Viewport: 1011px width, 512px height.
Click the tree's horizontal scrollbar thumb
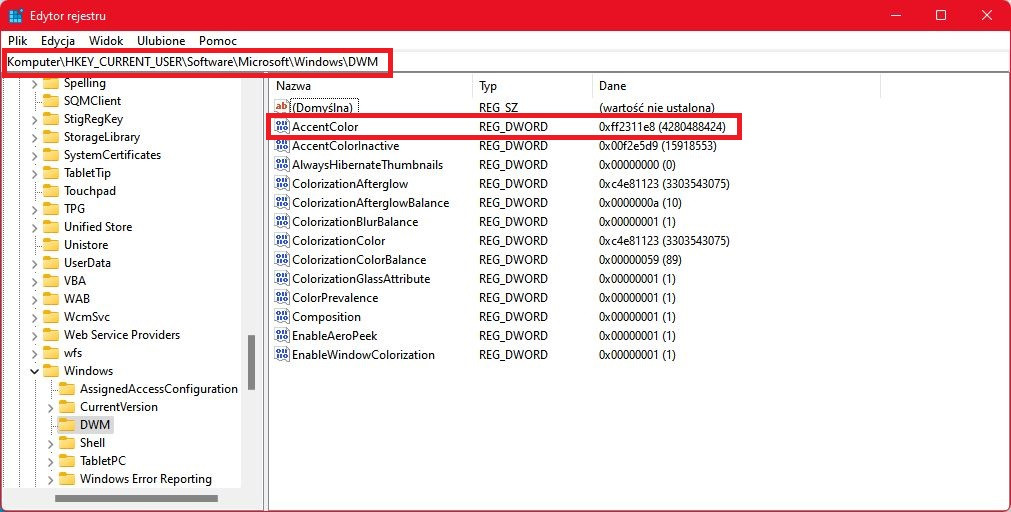tap(137, 498)
